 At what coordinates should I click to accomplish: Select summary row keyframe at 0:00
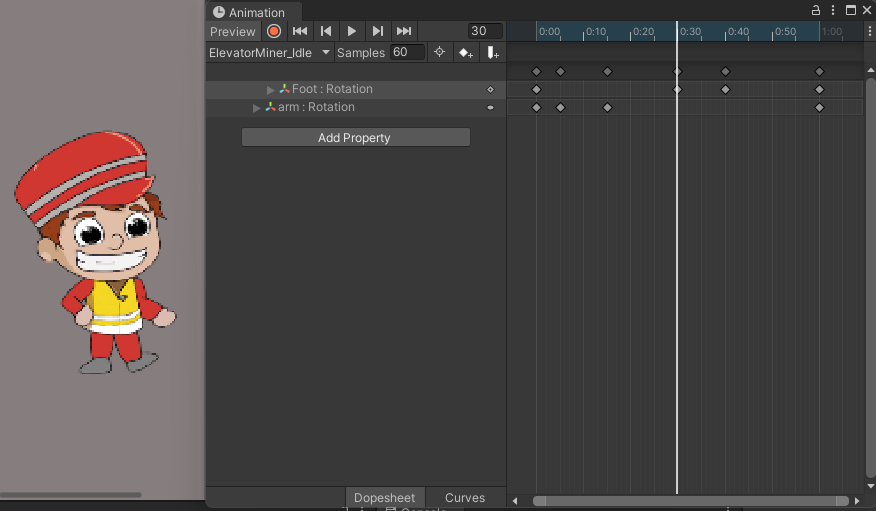(536, 71)
